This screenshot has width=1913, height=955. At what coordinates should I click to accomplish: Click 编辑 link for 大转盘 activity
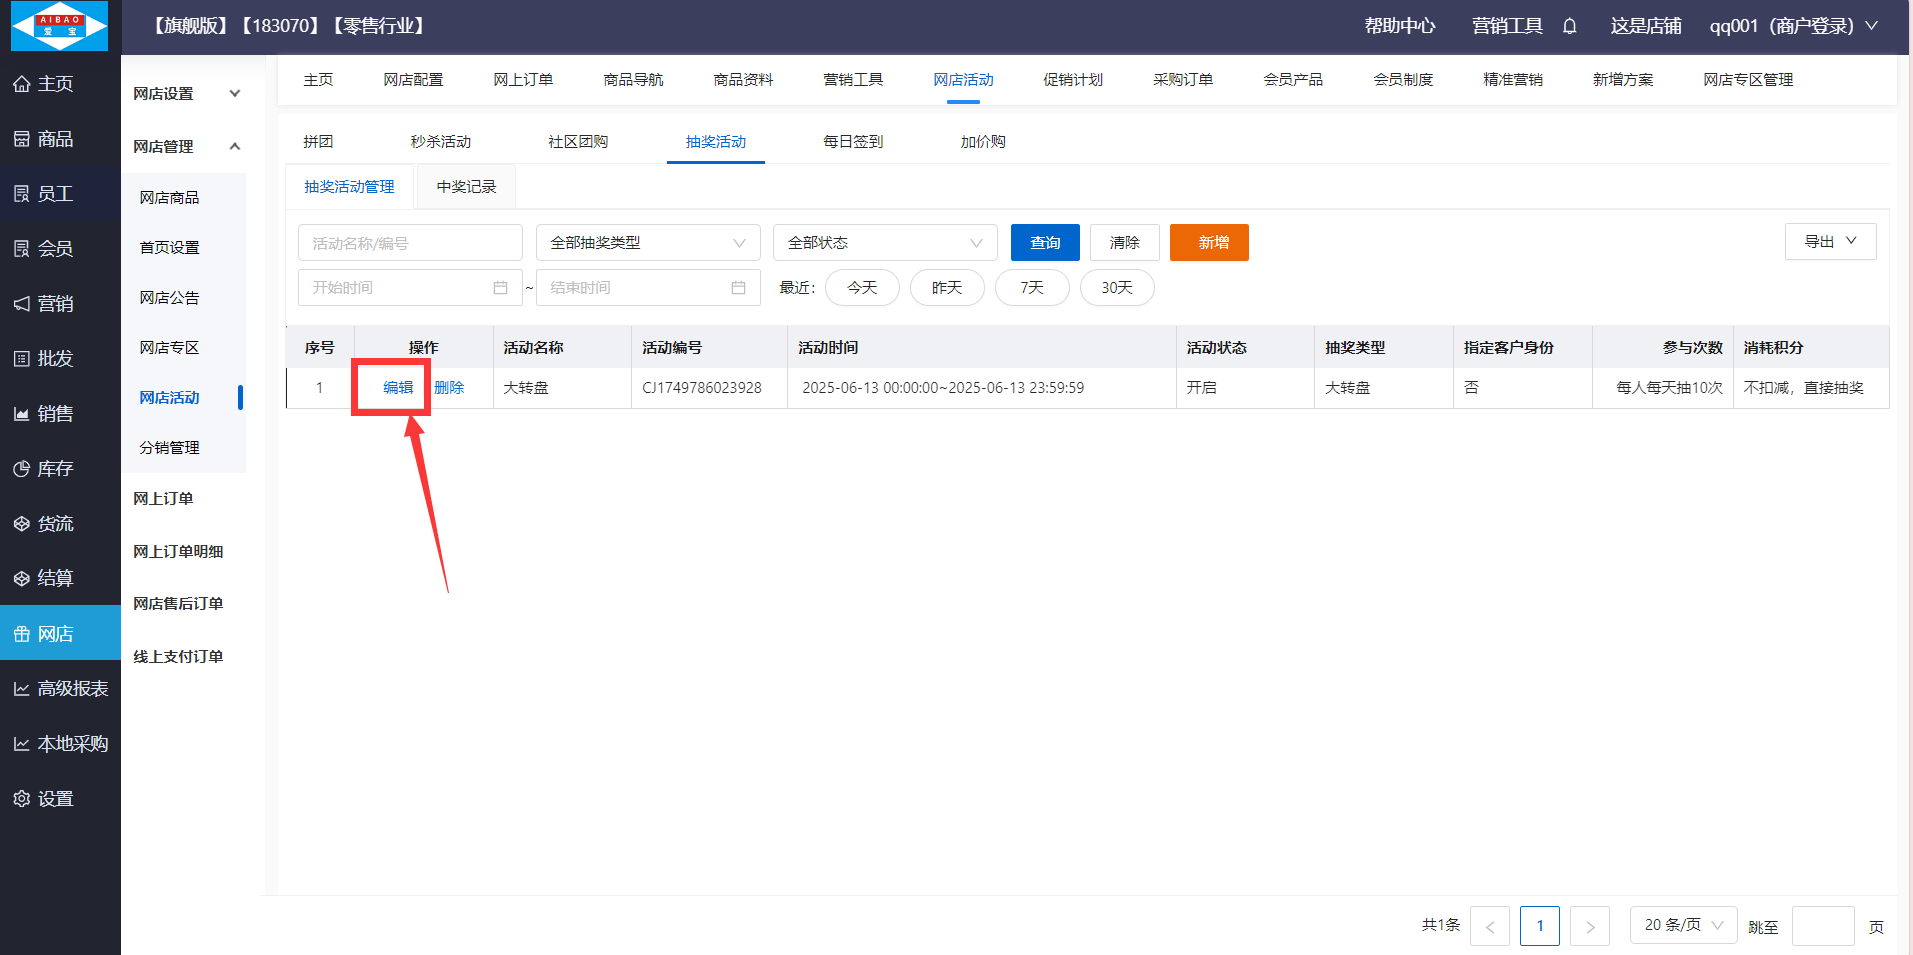click(x=398, y=388)
